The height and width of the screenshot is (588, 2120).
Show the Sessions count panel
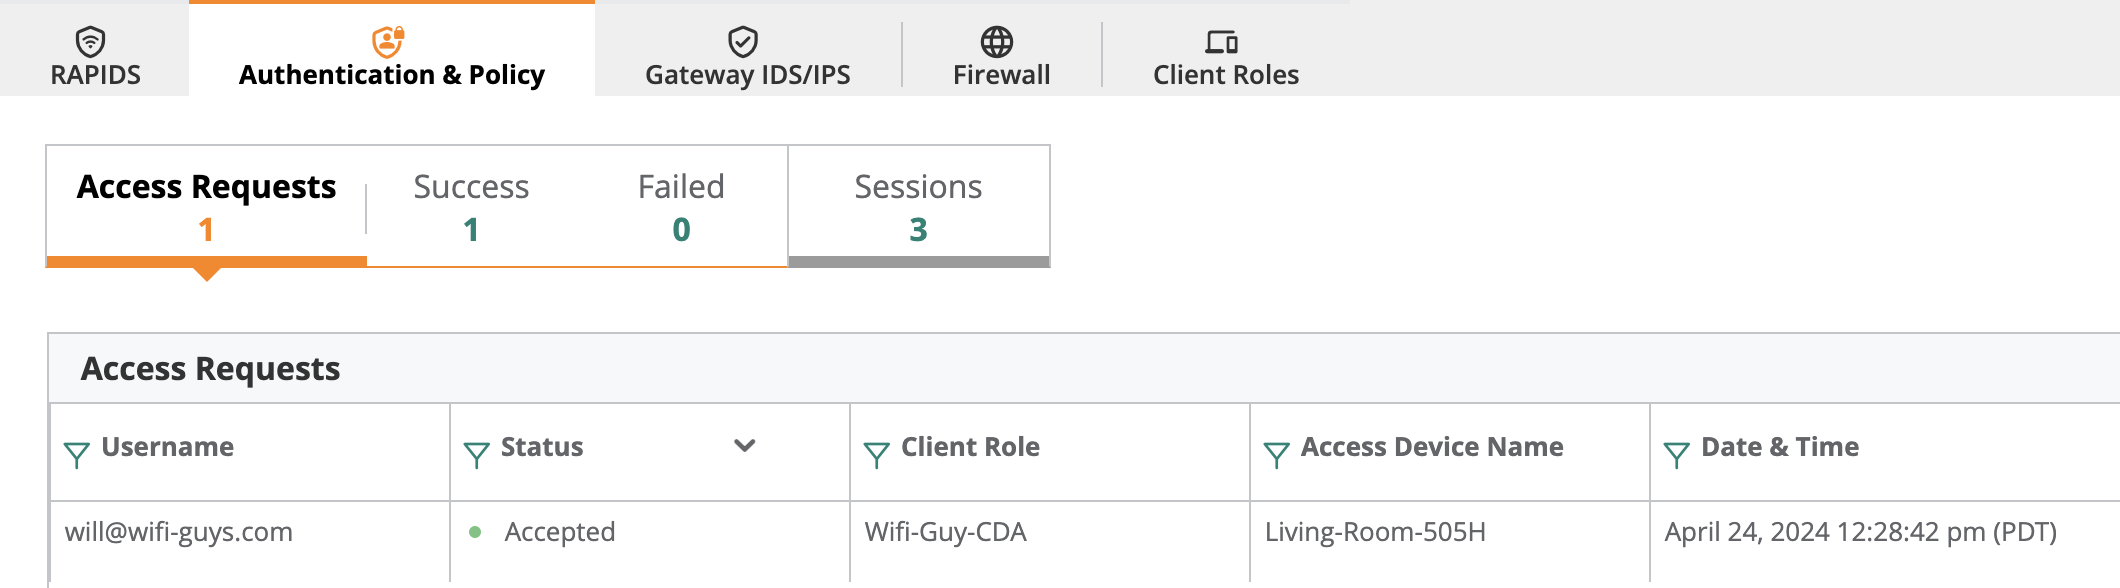(x=918, y=206)
